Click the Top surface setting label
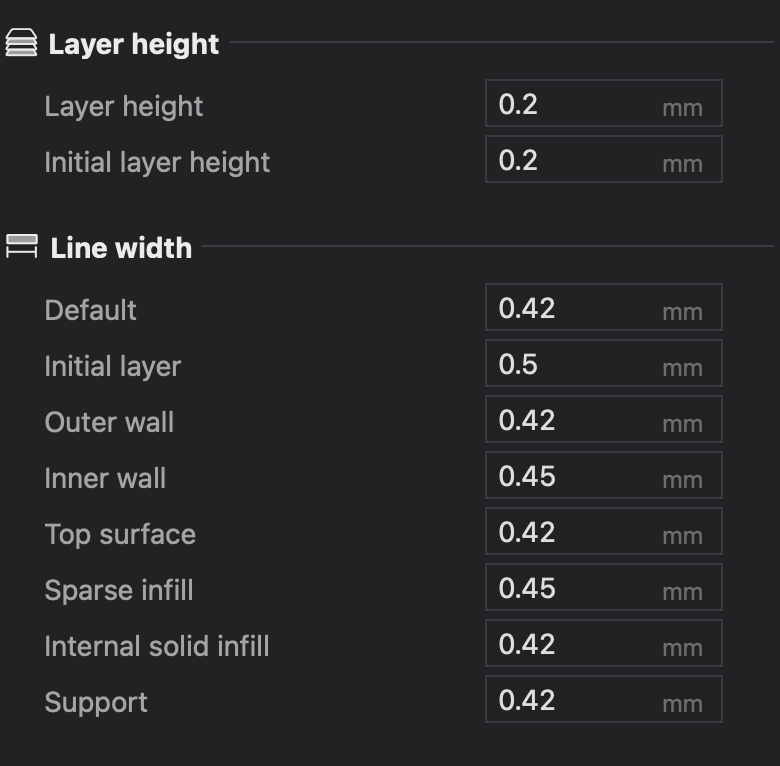780x766 pixels. click(120, 535)
